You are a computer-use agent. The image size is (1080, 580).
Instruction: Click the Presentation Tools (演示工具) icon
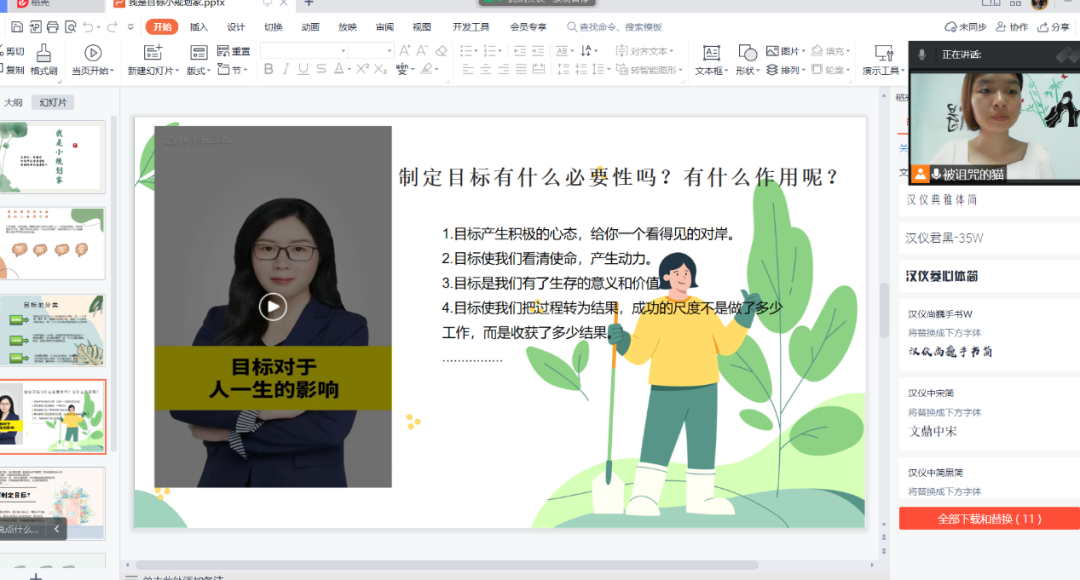click(x=884, y=53)
